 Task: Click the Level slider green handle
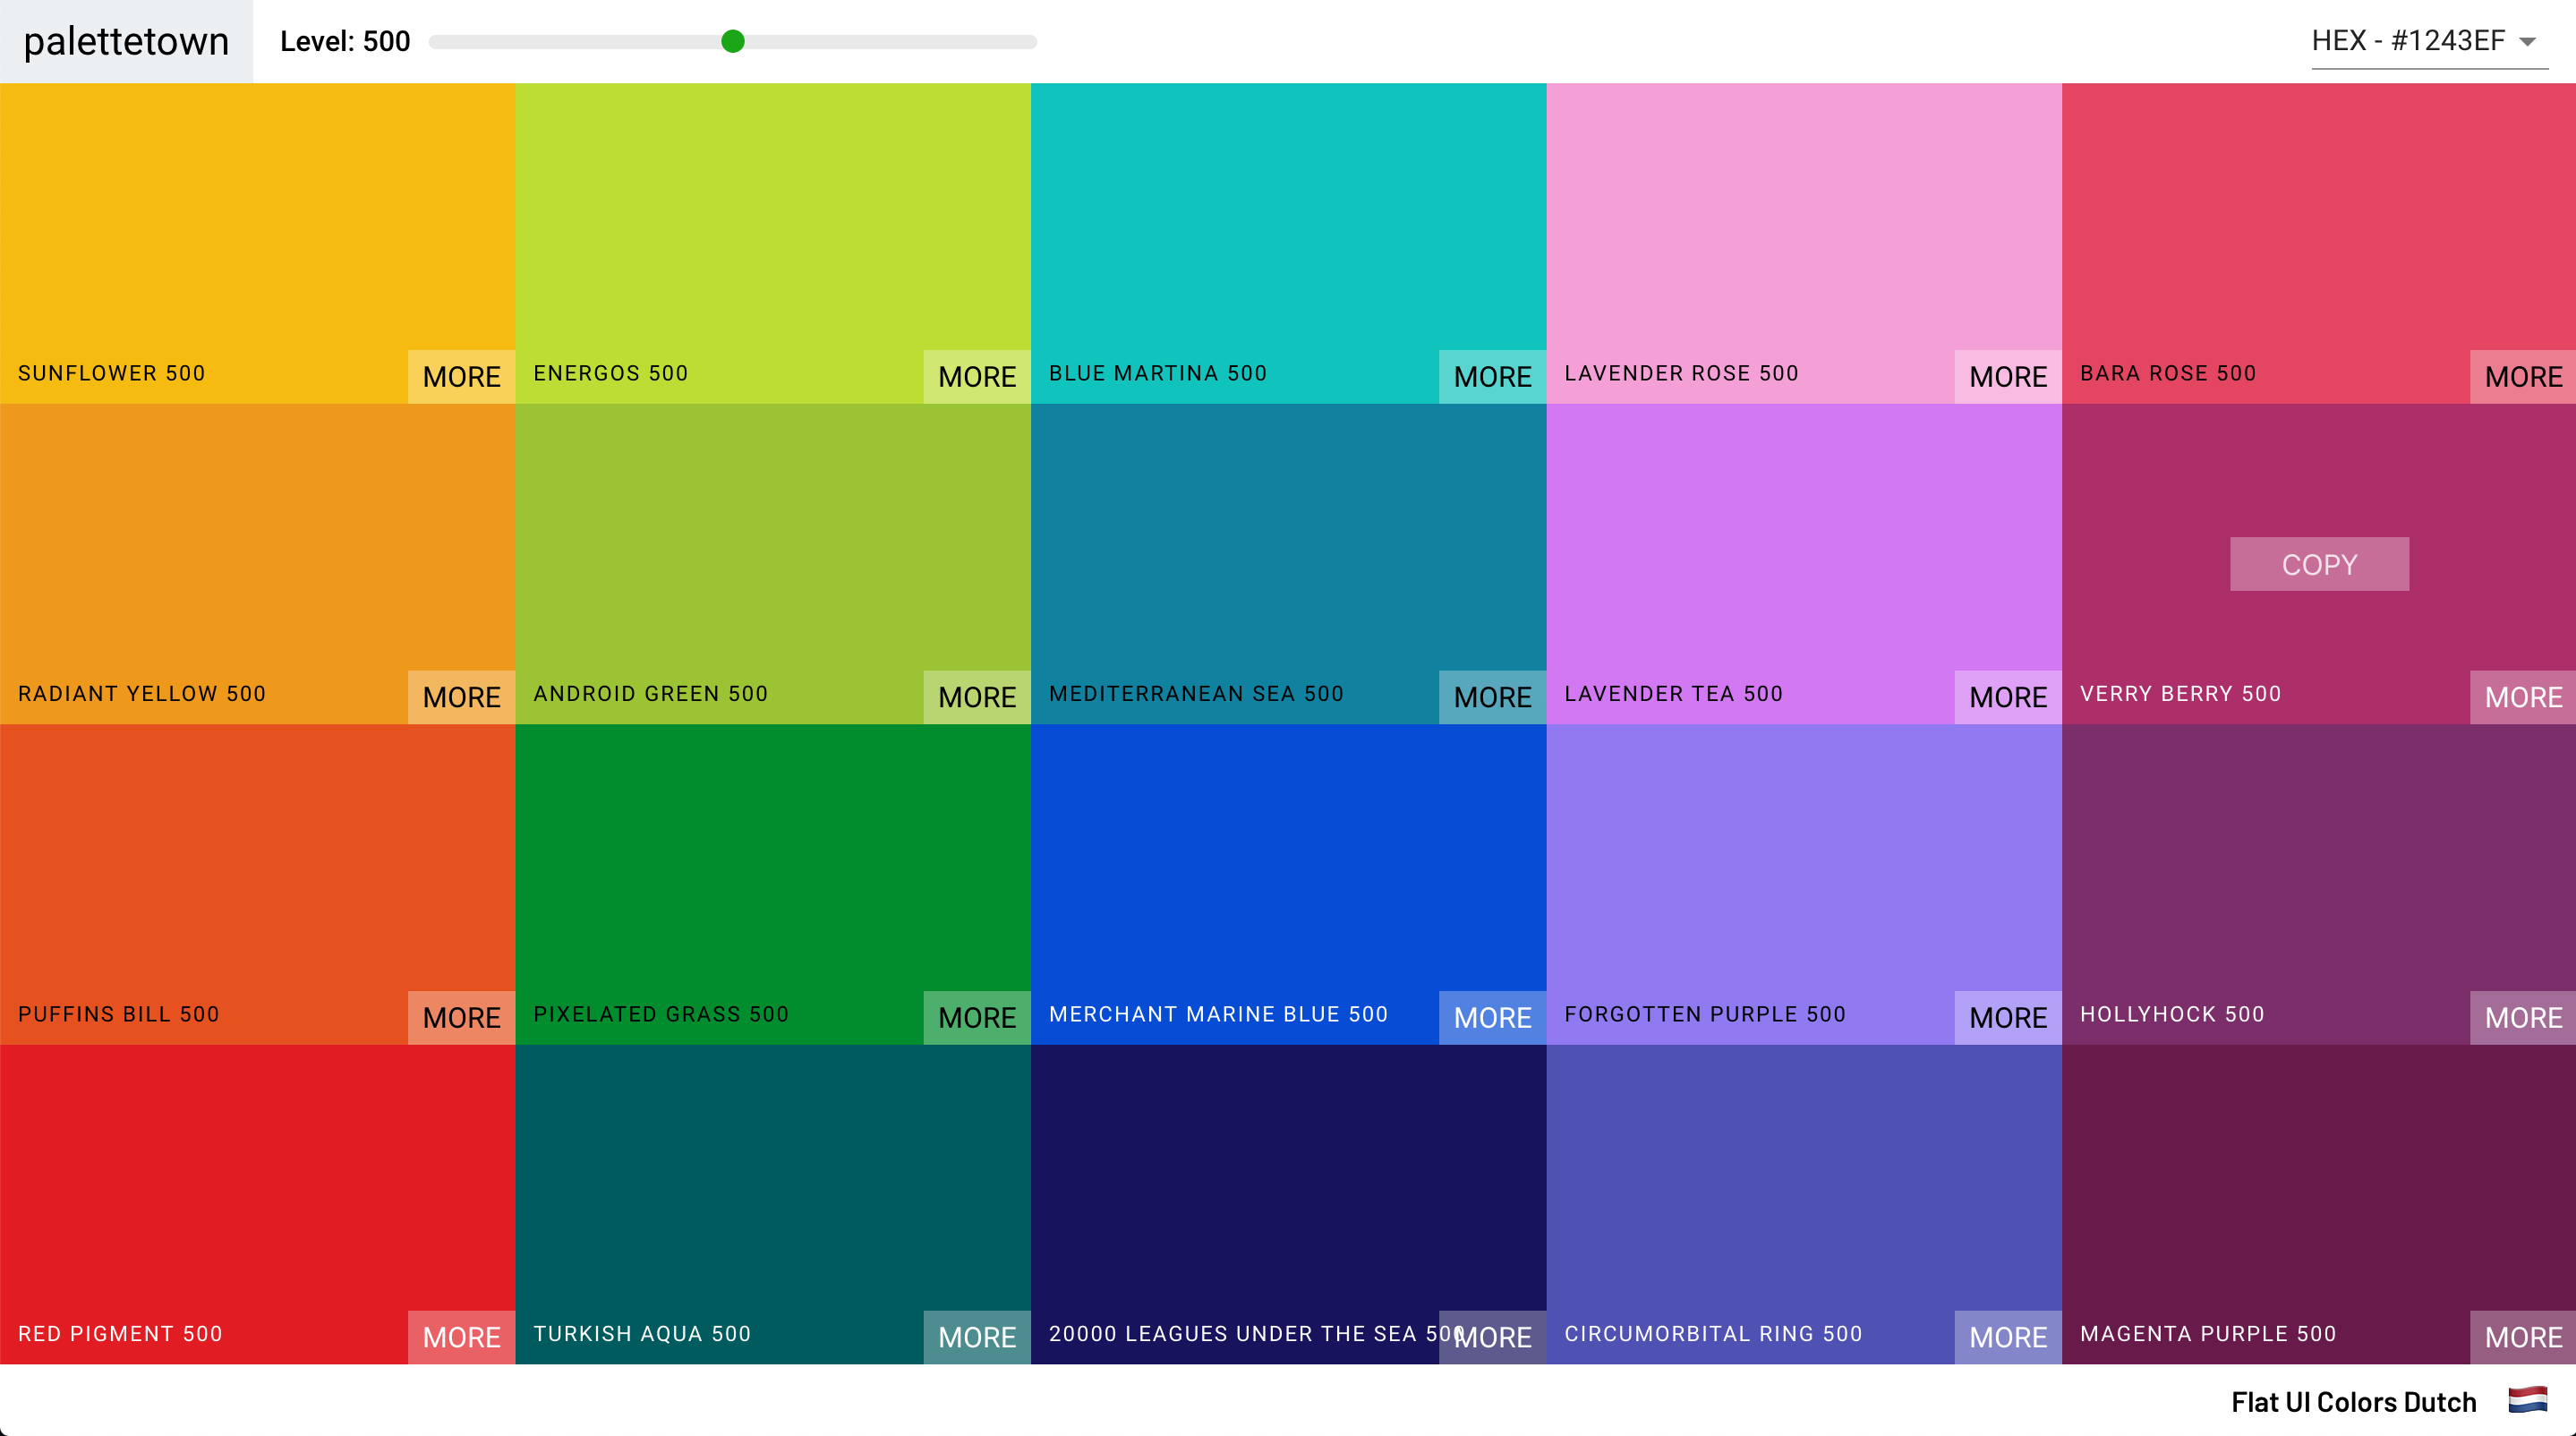pos(732,41)
